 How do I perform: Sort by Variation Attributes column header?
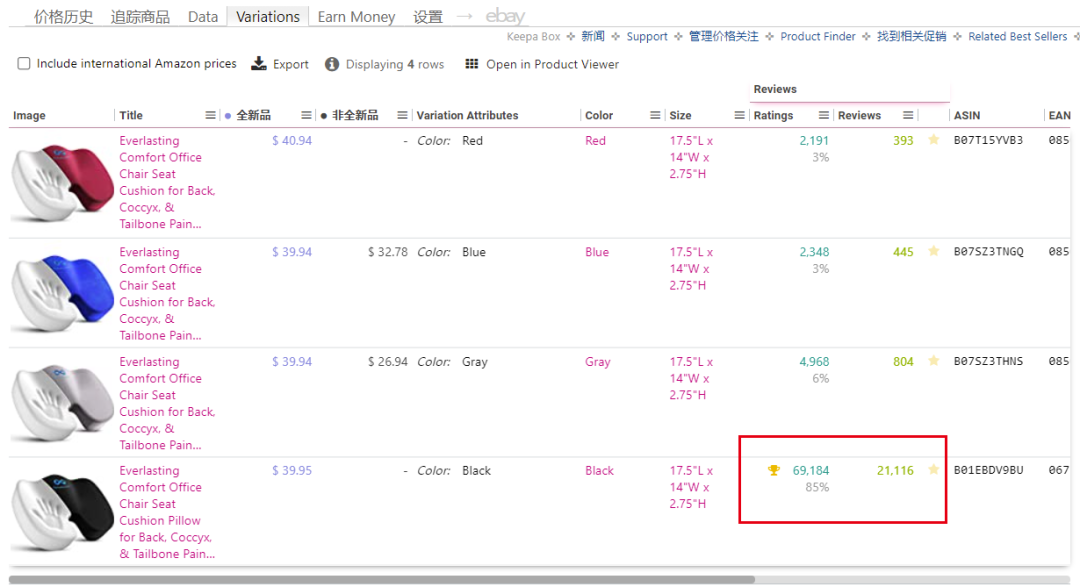pos(467,115)
